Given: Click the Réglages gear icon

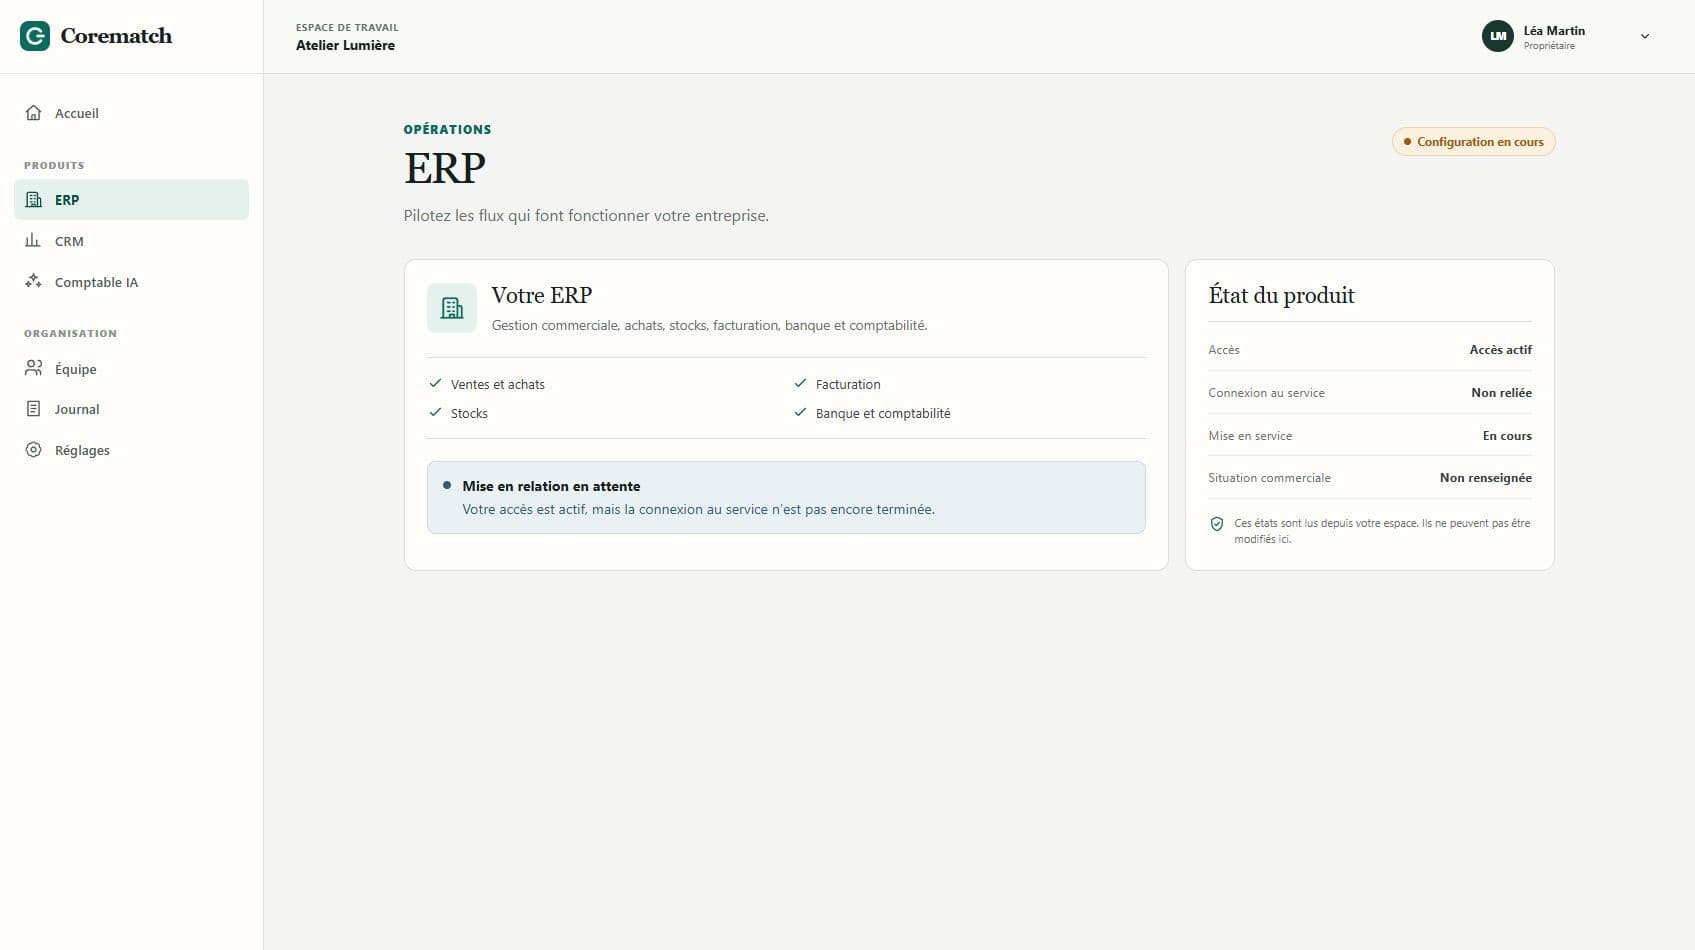Looking at the screenshot, I should point(33,450).
